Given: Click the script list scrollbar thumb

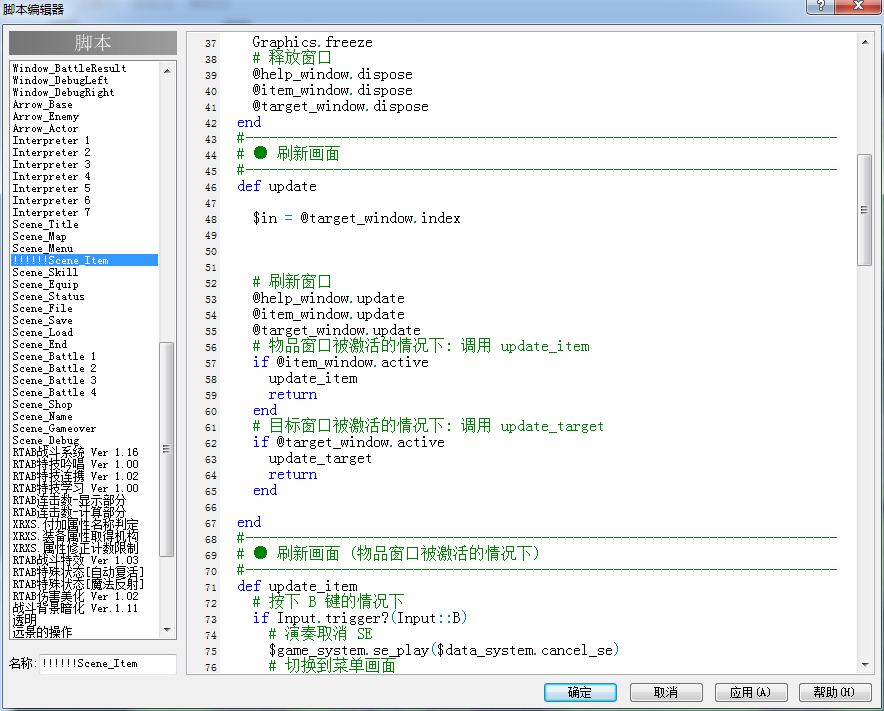Looking at the screenshot, I should click(167, 449).
